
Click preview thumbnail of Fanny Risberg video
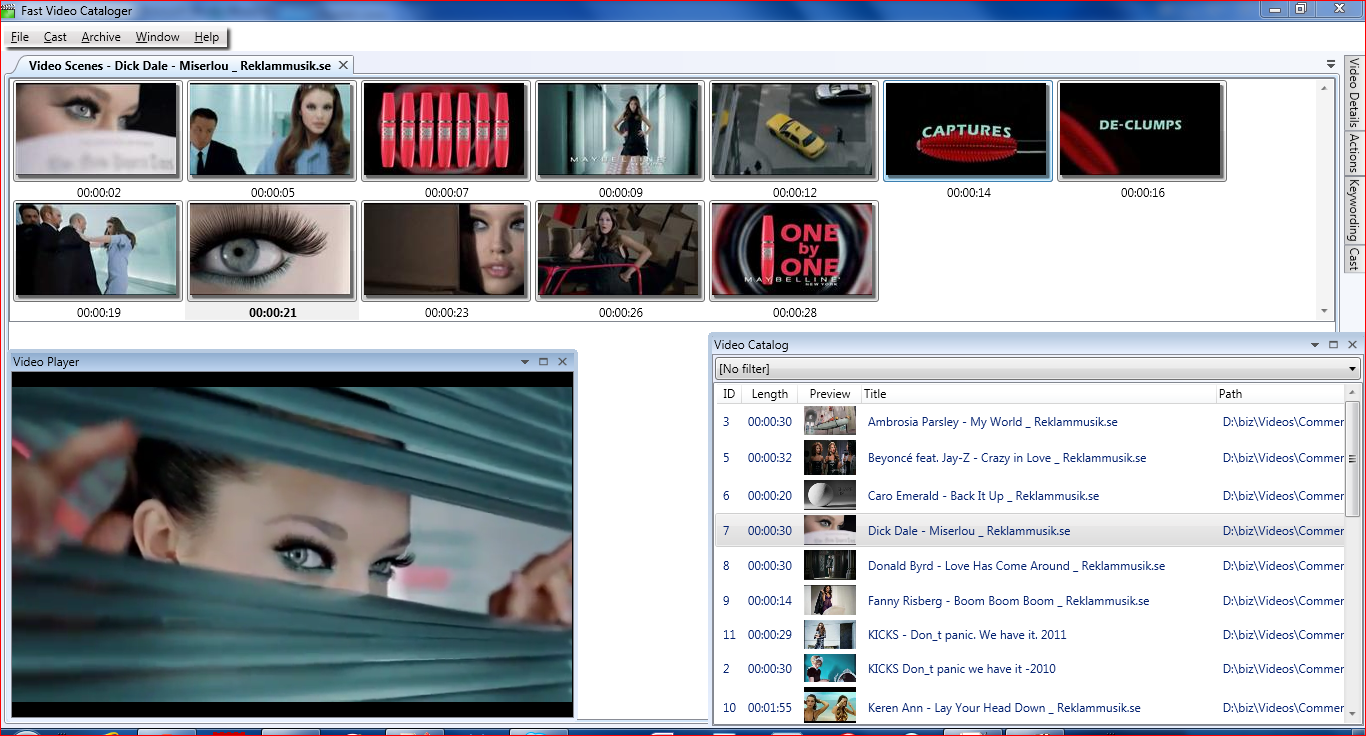coord(830,600)
